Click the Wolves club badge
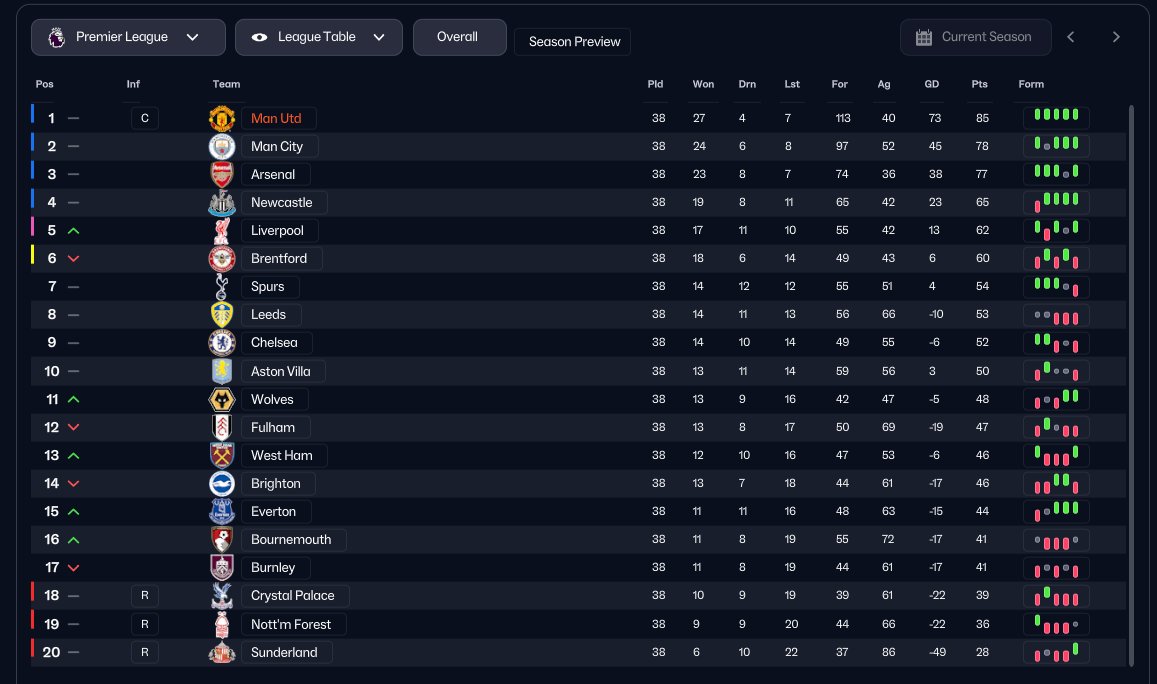 pos(221,399)
